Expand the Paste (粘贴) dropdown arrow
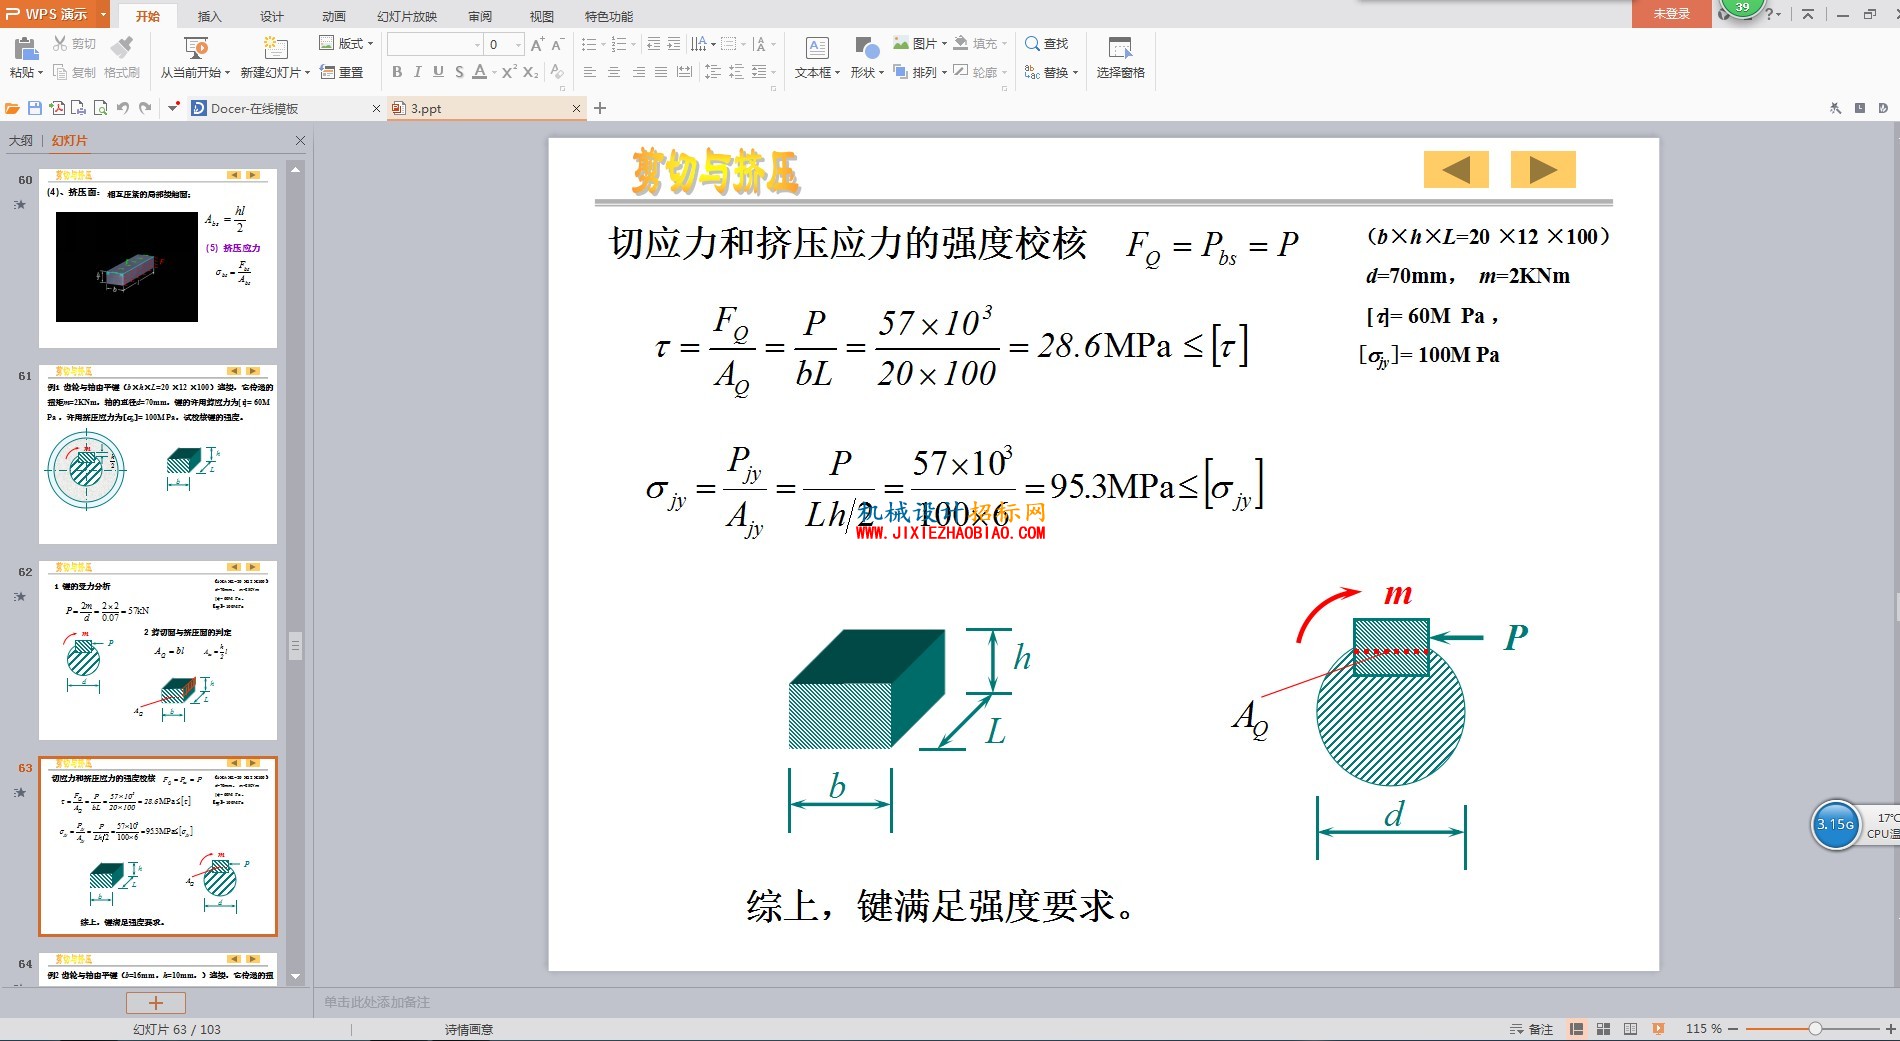The height and width of the screenshot is (1041, 1900). coord(41,73)
